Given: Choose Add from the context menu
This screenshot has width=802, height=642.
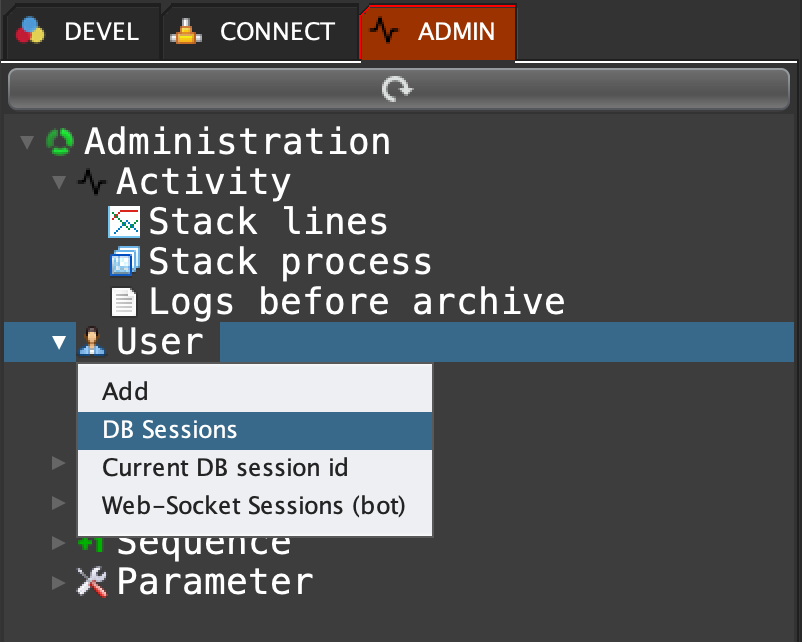Looking at the screenshot, I should pyautogui.click(x=125, y=391).
